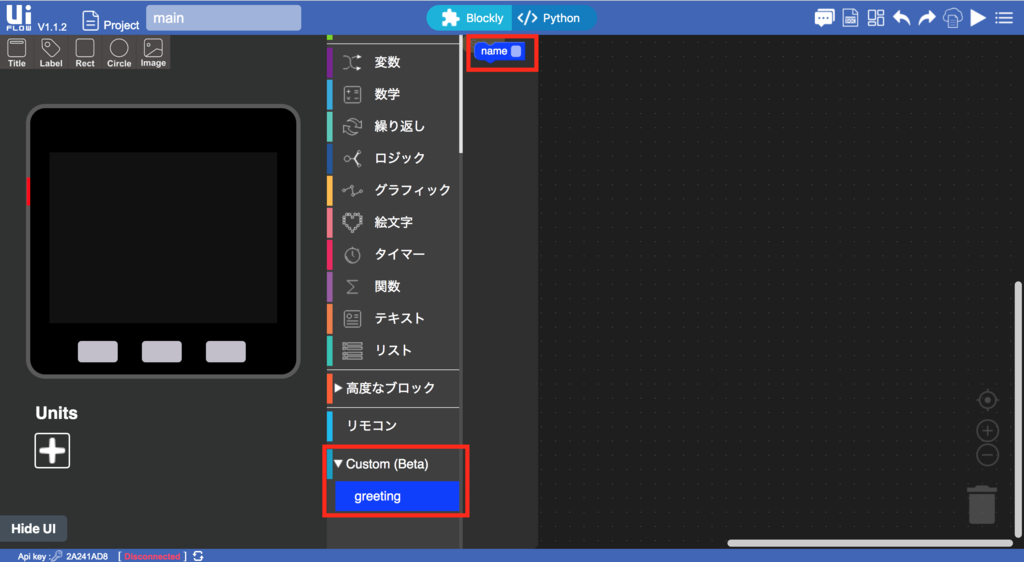The height and width of the screenshot is (562, 1024).
Task: Zoom out on the Blockly workspace
Action: (x=987, y=455)
